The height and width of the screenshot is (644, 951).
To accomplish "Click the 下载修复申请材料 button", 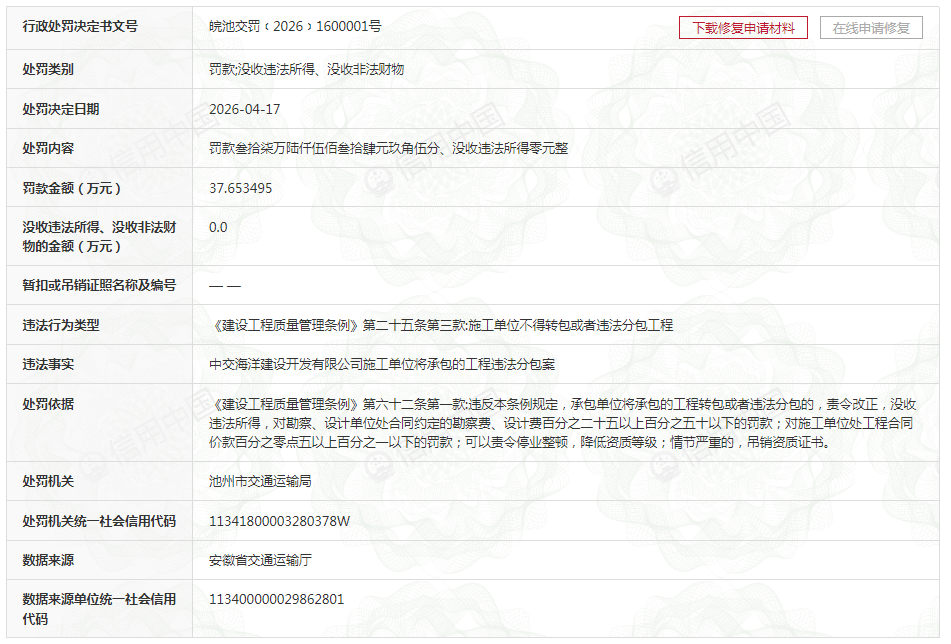I will (x=743, y=28).
